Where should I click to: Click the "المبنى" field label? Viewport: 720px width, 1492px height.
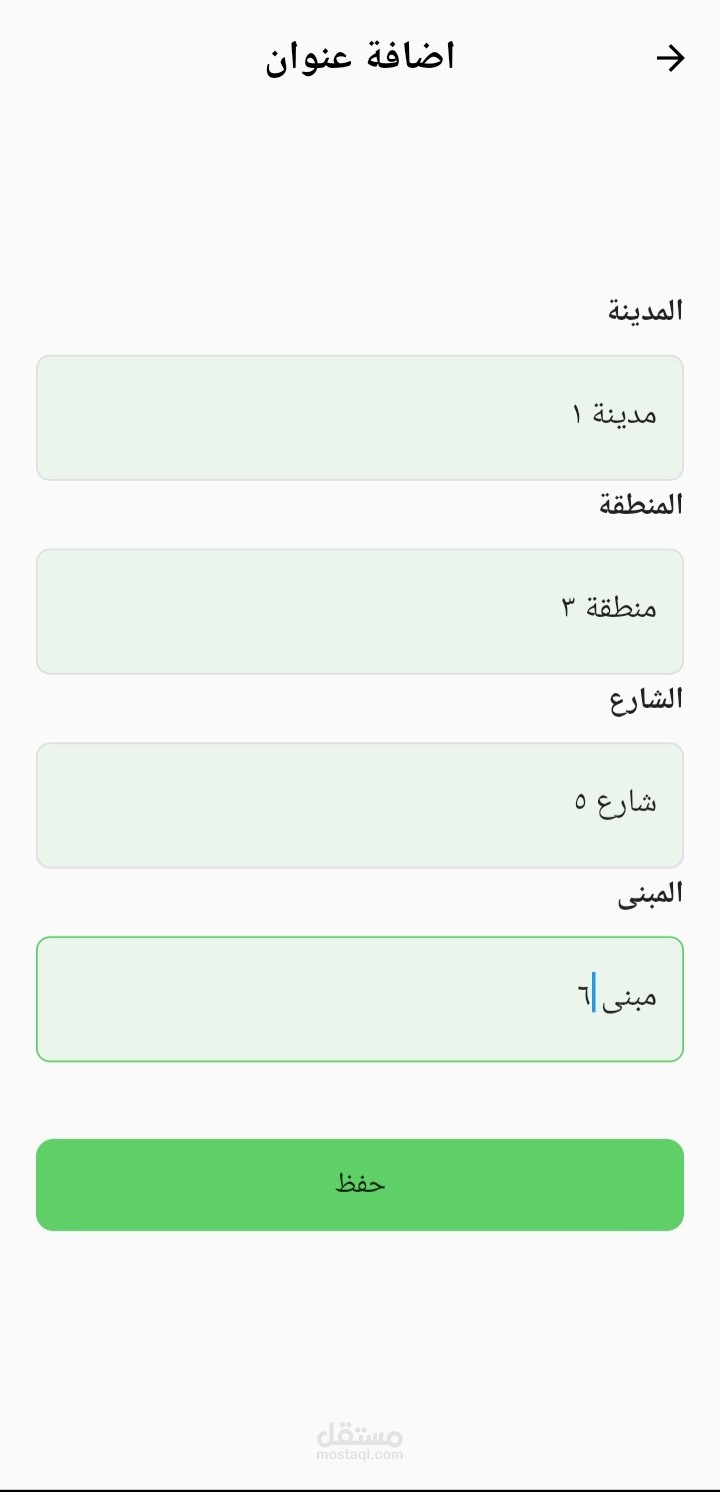pyautogui.click(x=649, y=893)
